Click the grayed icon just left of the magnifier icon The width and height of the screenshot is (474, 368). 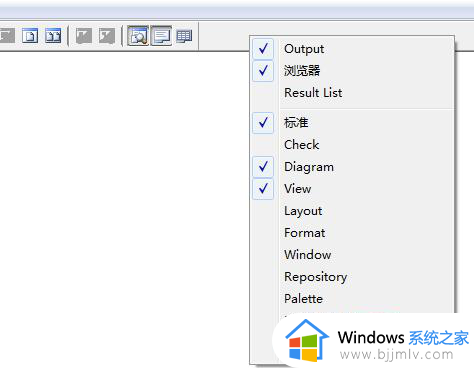pyautogui.click(x=107, y=36)
